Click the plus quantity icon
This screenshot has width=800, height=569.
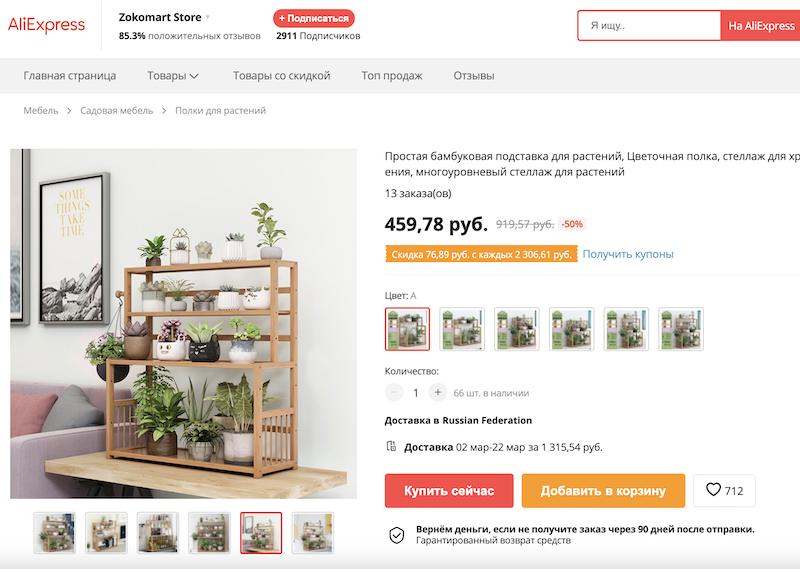tap(437, 393)
